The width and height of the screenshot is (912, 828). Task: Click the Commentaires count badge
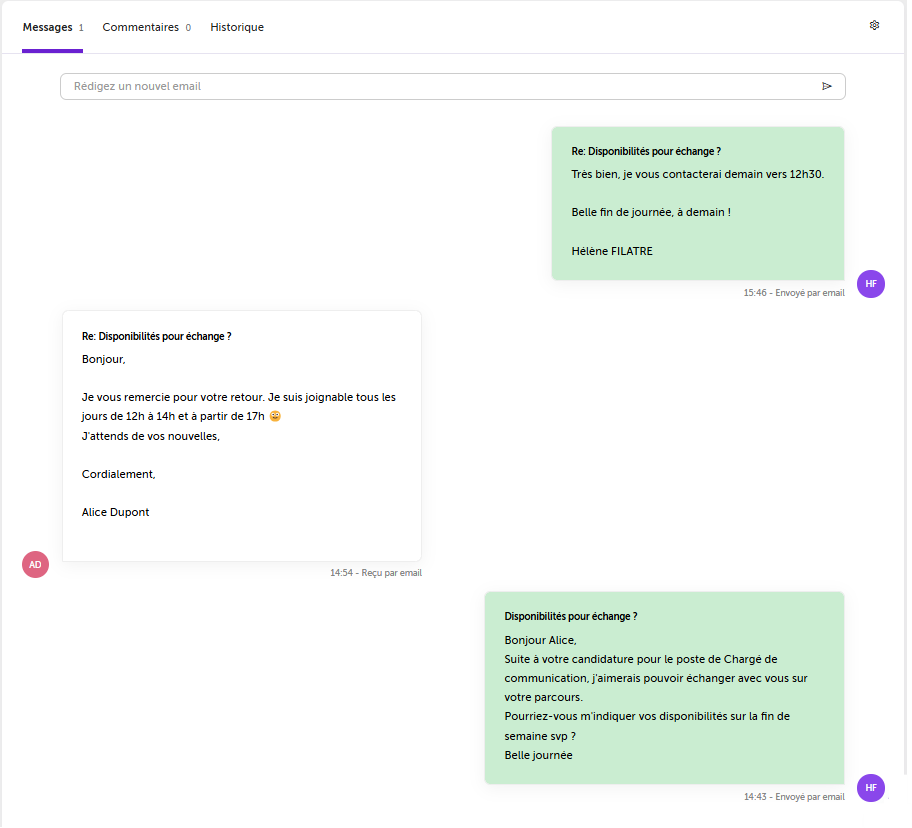[188, 28]
